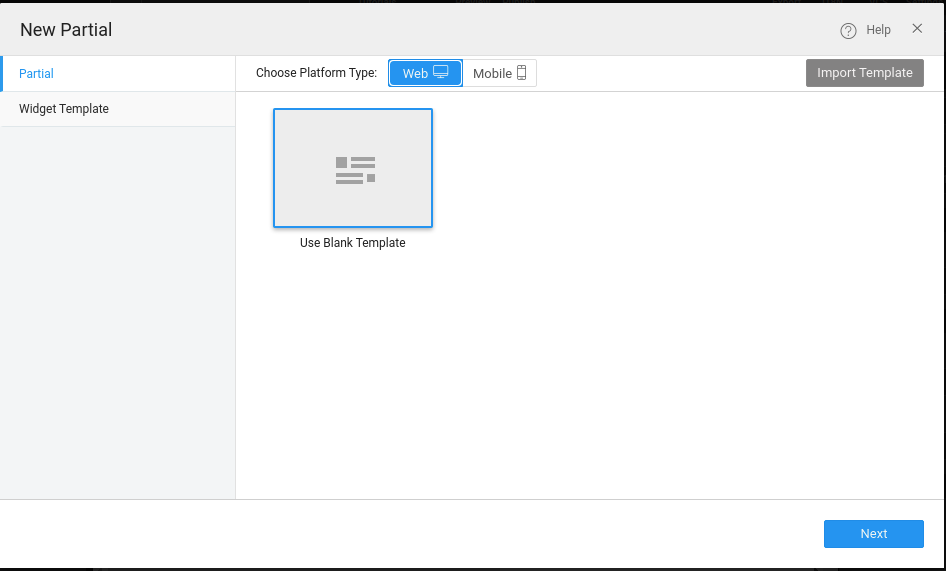Screen dimensions: 946x571
Task: Click the "Web" text in platform selector
Action: click(x=415, y=74)
